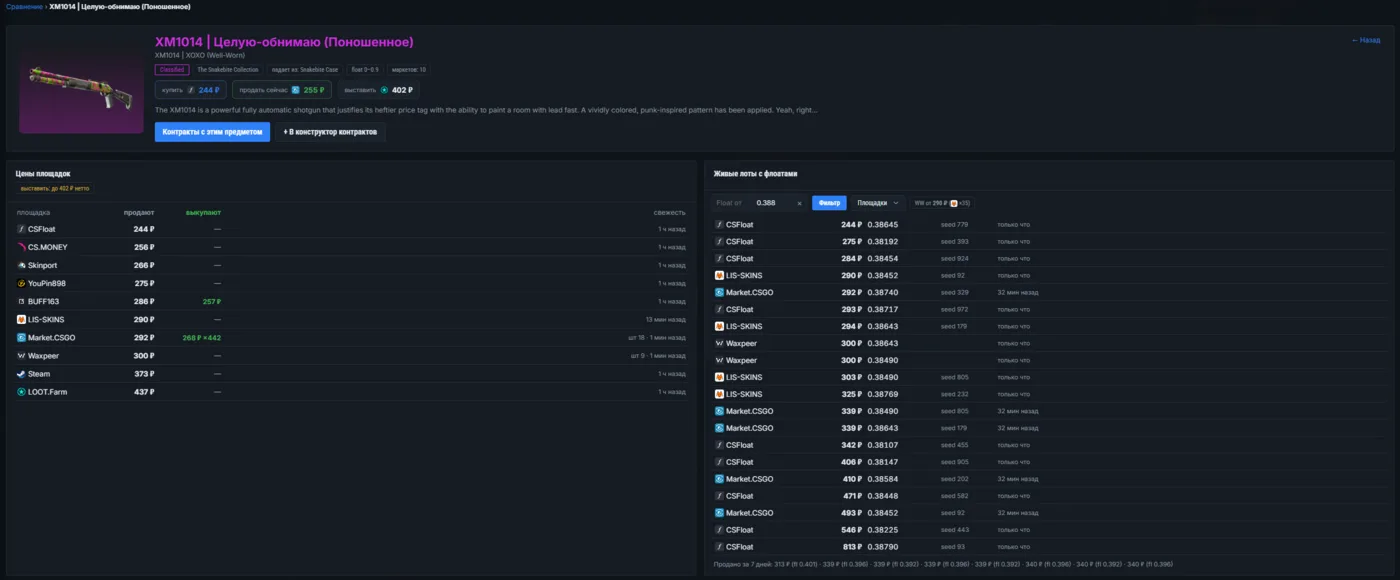Click The Snakebite Collection tag
This screenshot has height=580, width=1400.
coord(228,70)
